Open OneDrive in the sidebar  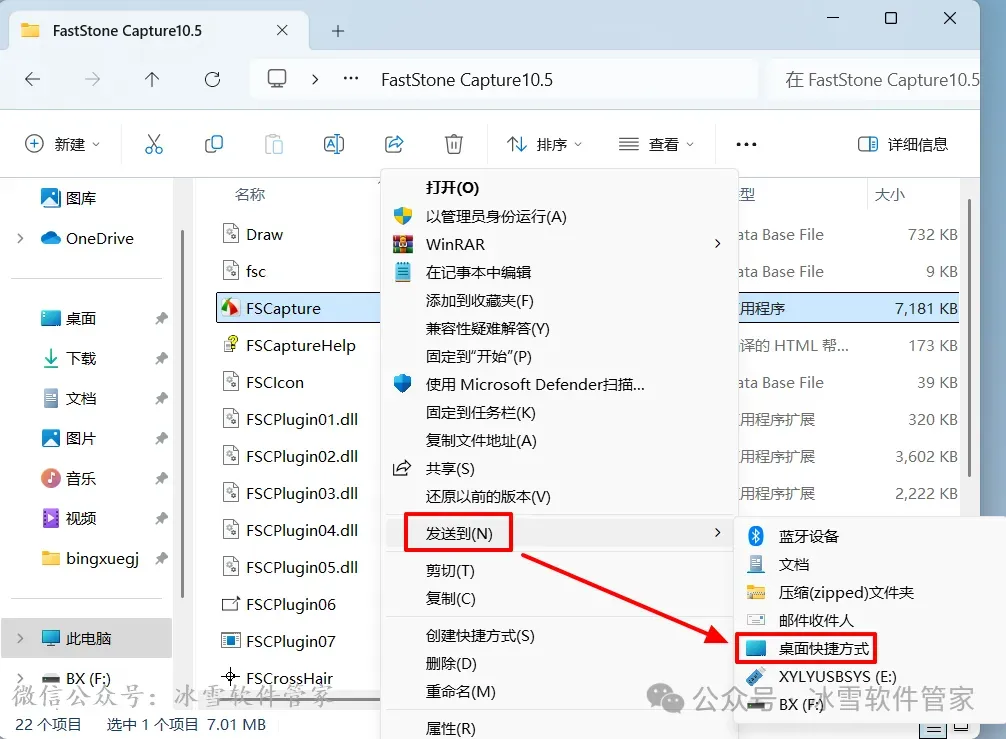(87, 239)
